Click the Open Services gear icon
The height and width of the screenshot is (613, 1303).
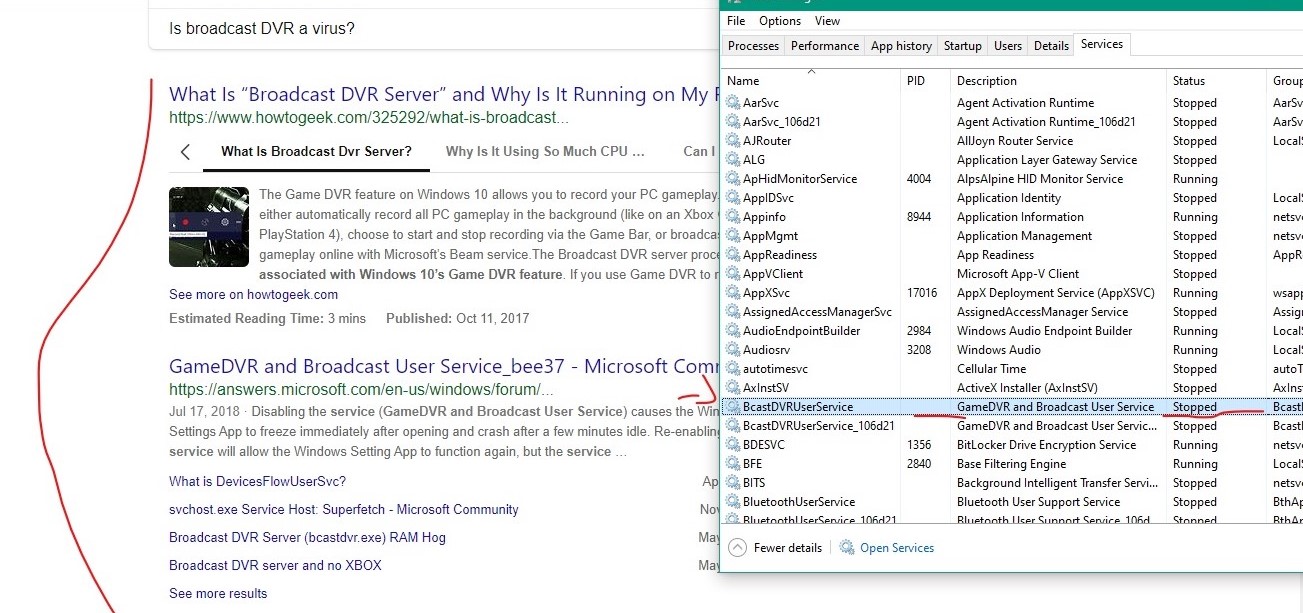pos(847,548)
